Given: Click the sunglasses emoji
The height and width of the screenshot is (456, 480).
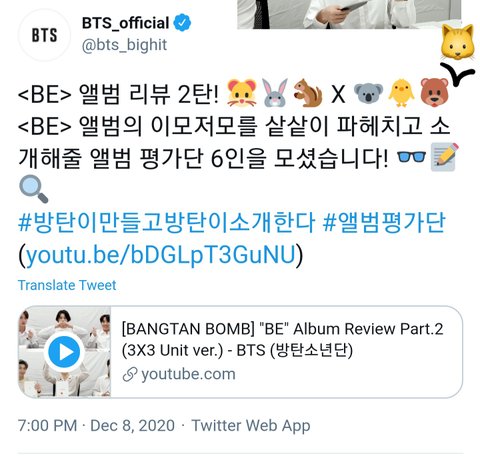Looking at the screenshot, I should pyautogui.click(x=411, y=156).
